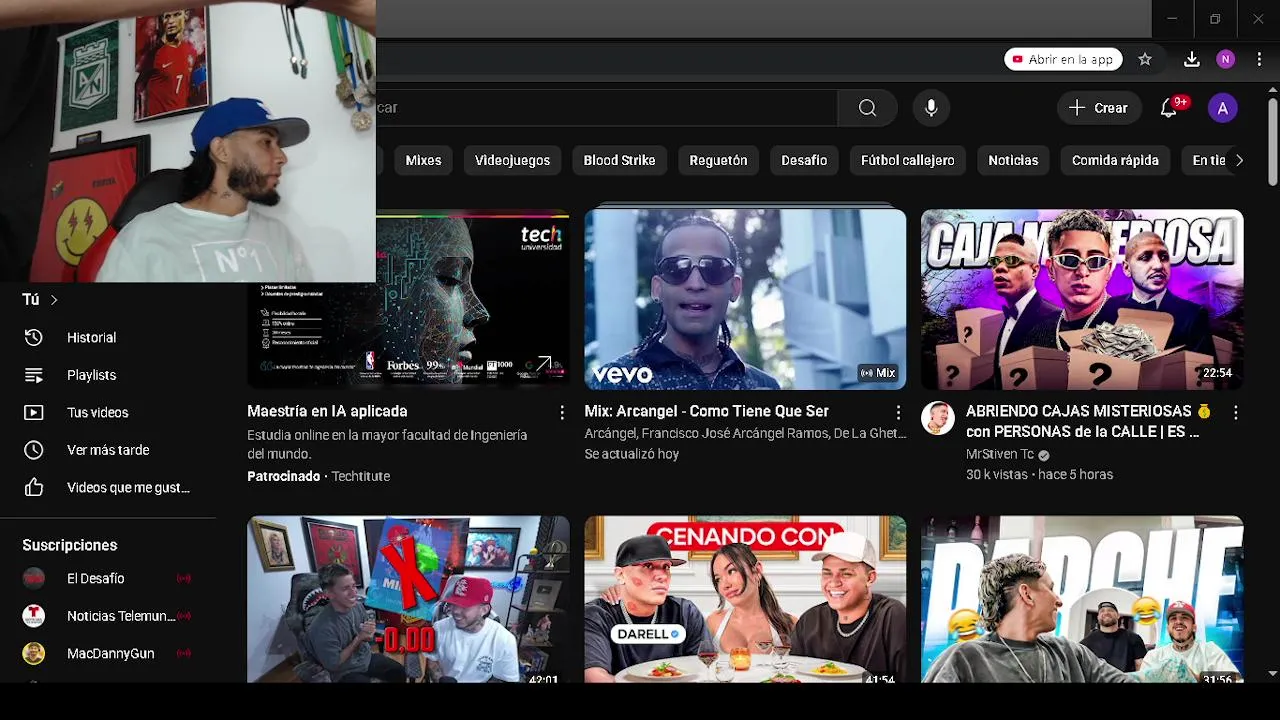Click 'Se actualizó hoy' text
Screen dimensions: 1280x720
click(632, 454)
